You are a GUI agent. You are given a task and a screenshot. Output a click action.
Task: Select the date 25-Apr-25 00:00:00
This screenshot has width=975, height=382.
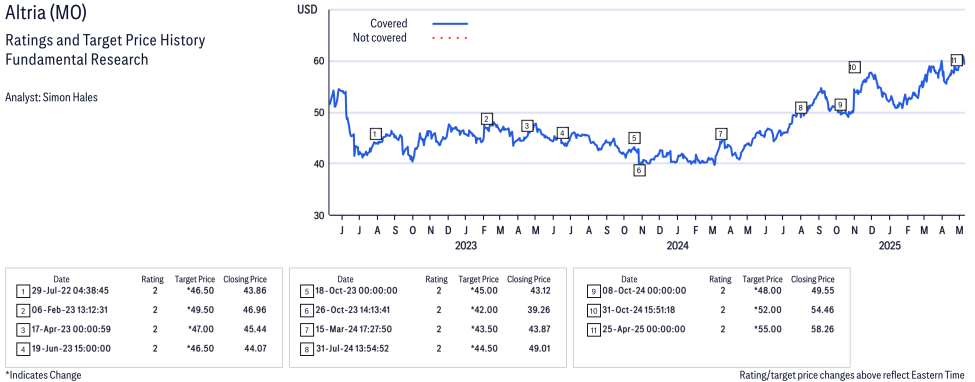pyautogui.click(x=644, y=329)
